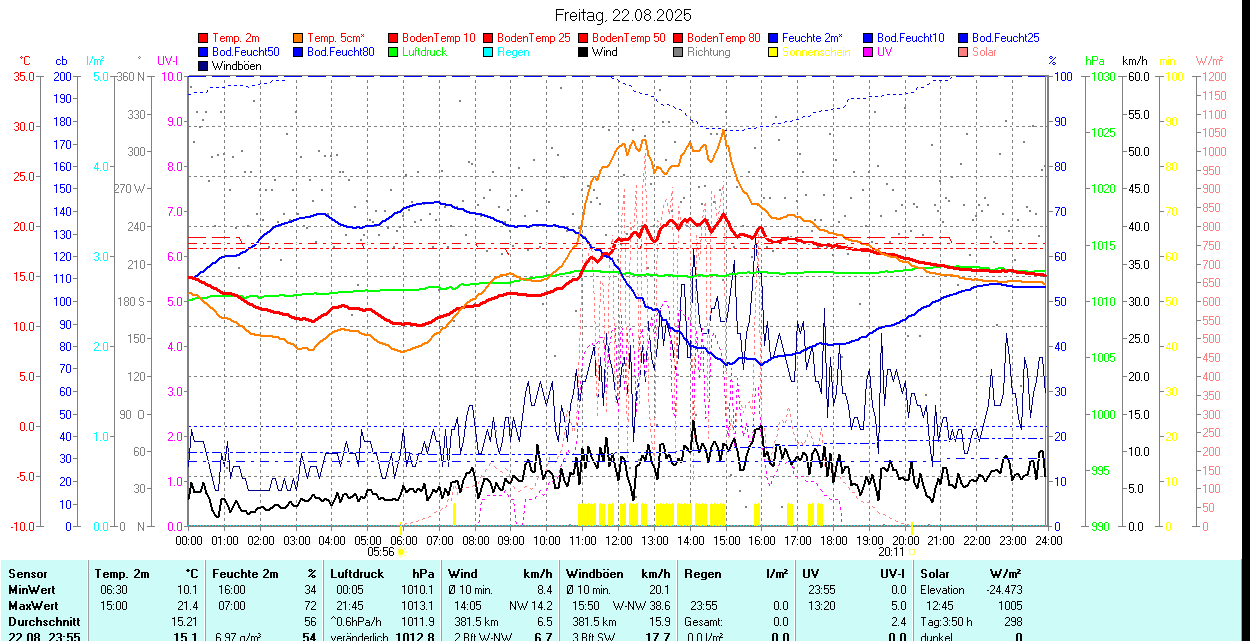This screenshot has height=641, width=1250.
Task: Click the Solar legend label
Action: point(984,52)
